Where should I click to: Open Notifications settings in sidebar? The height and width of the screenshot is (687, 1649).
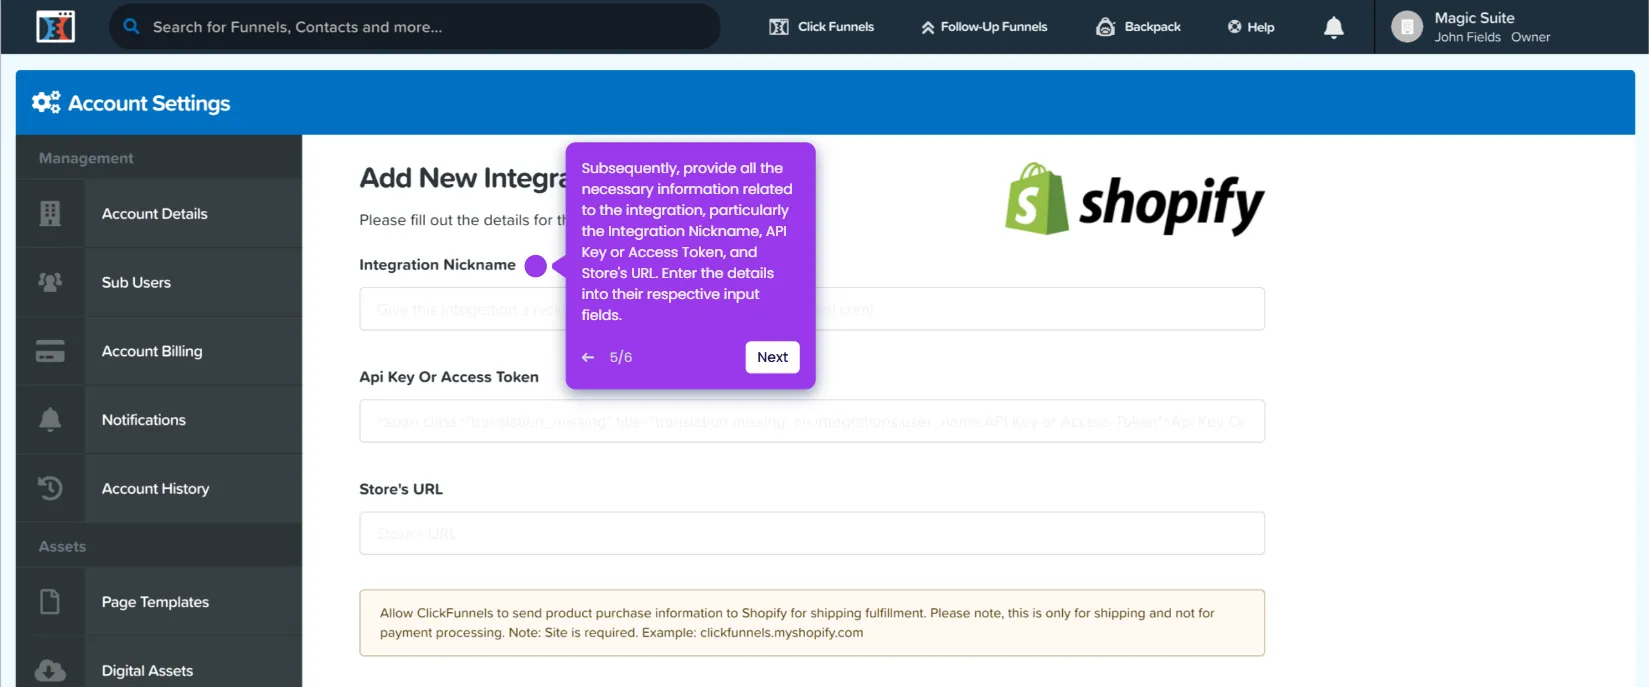[159, 420]
